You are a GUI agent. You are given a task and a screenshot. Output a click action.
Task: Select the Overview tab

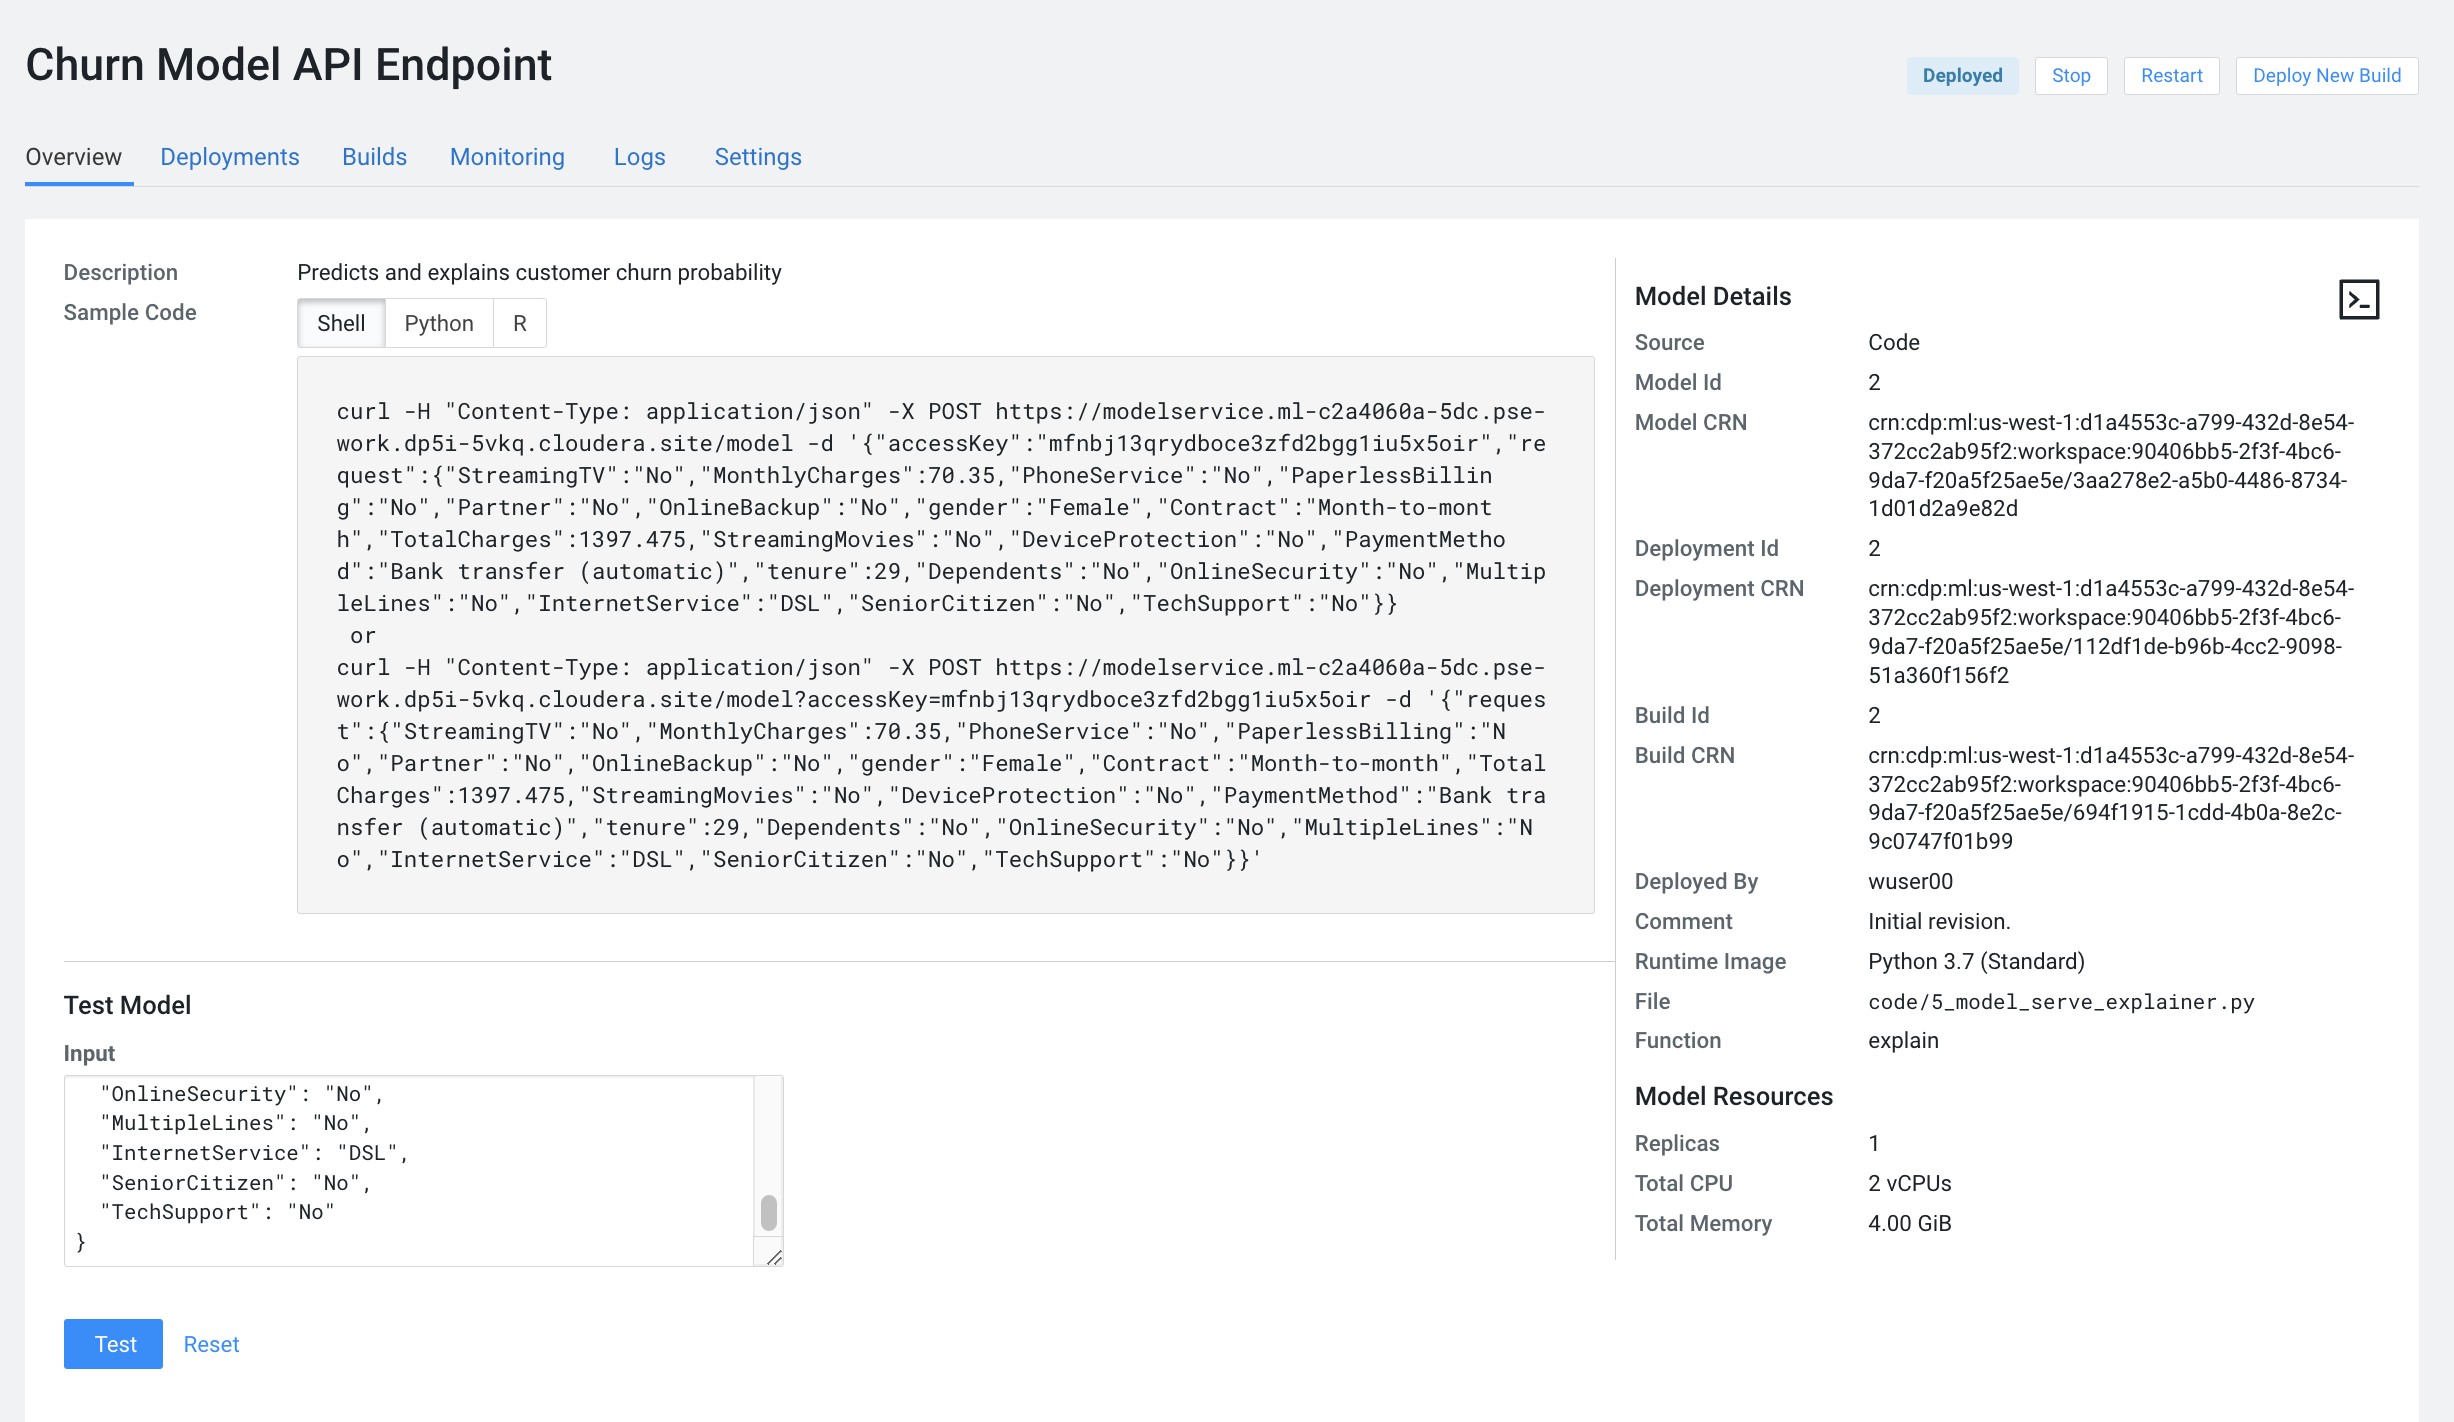(73, 157)
